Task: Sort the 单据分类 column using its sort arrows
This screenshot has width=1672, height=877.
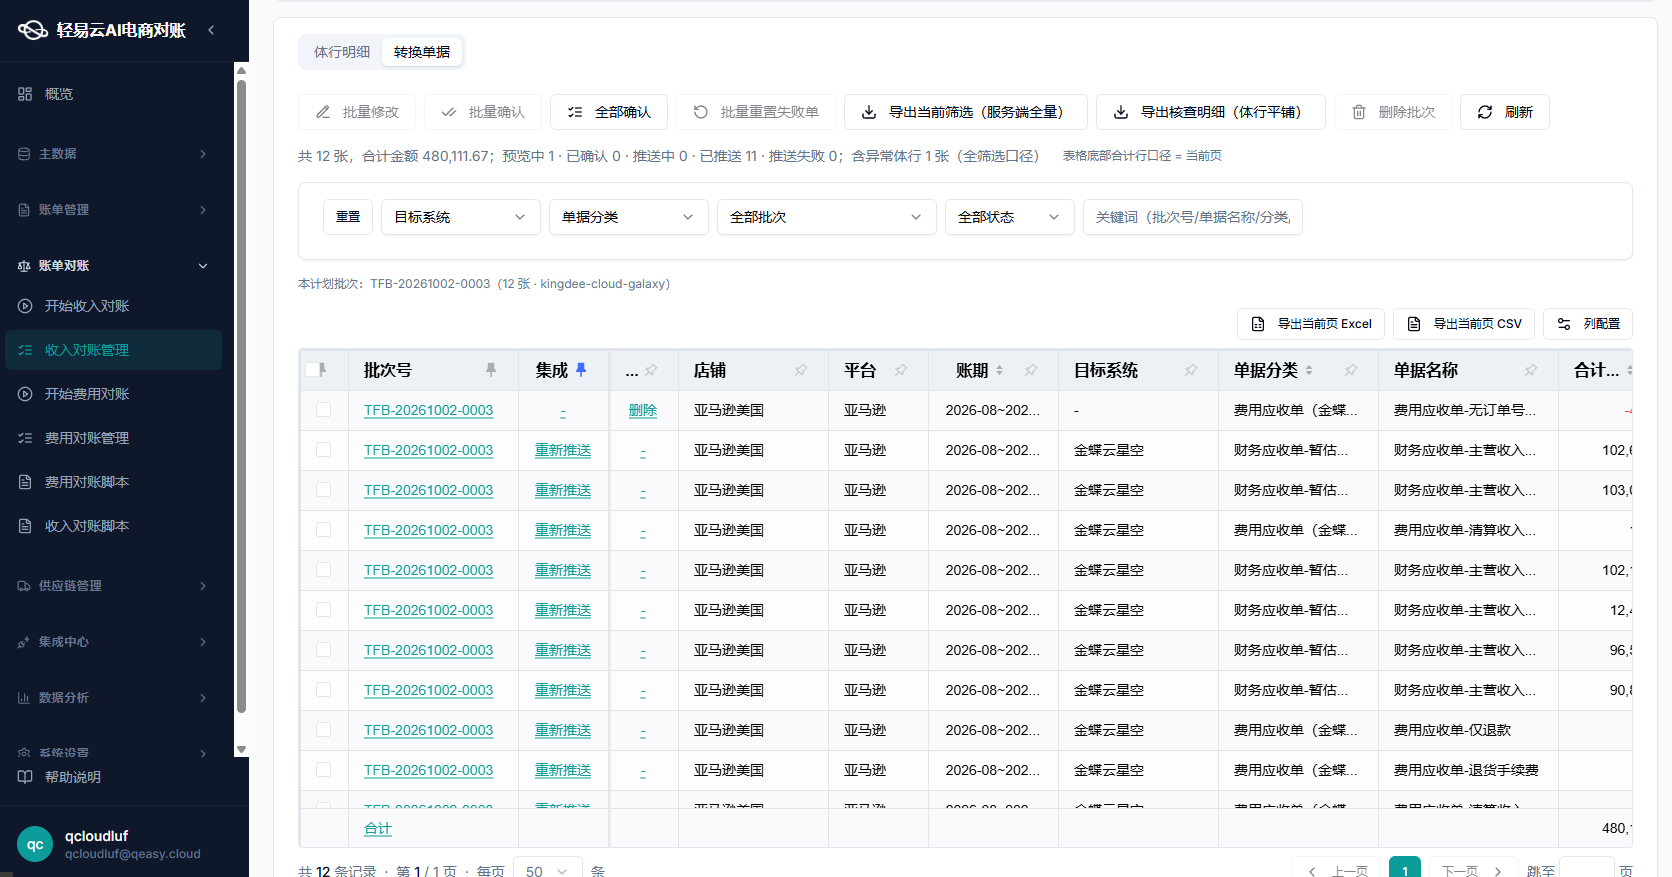Action: click(x=1309, y=370)
